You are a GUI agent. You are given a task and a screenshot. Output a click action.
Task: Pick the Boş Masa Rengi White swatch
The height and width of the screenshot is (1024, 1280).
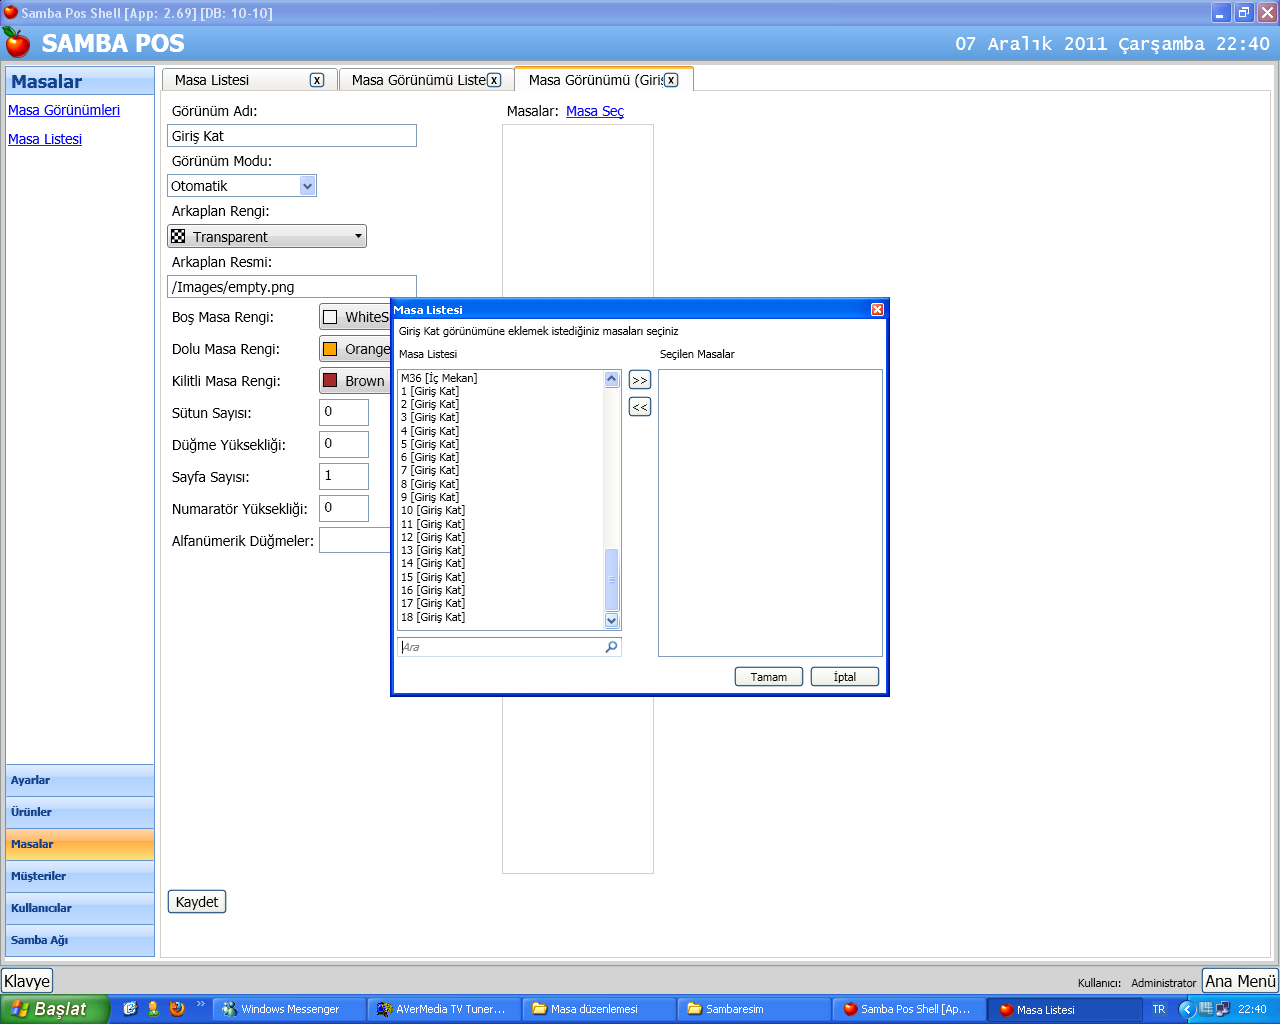pos(330,317)
